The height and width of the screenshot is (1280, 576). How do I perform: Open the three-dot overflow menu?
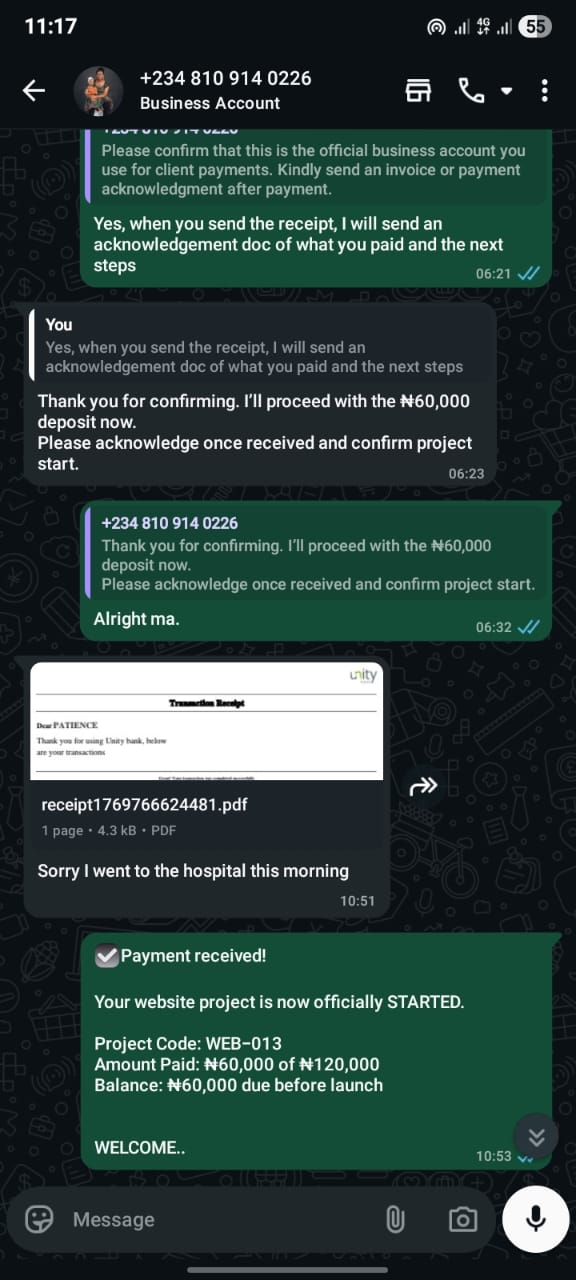point(546,89)
